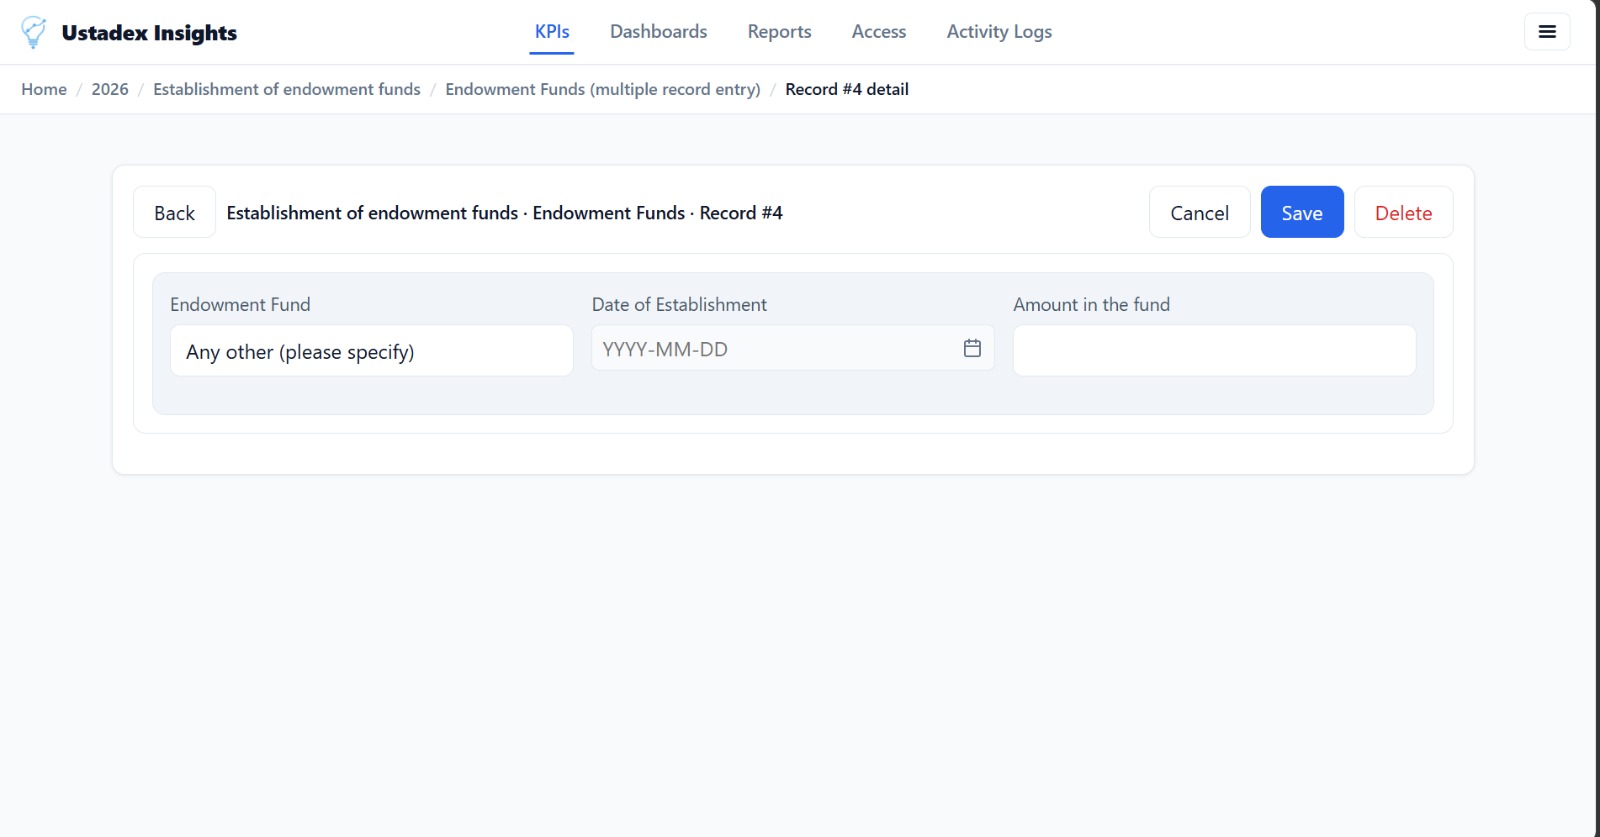
Task: Focus the Date of Establishment input
Action: tap(793, 348)
